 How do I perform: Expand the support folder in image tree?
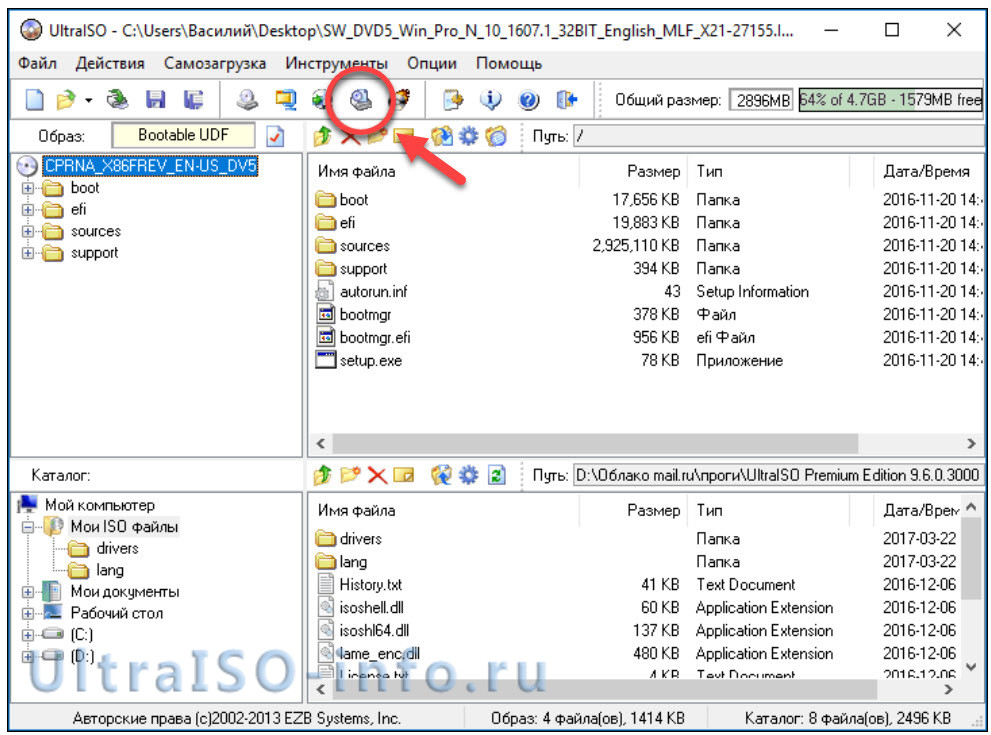pos(28,253)
